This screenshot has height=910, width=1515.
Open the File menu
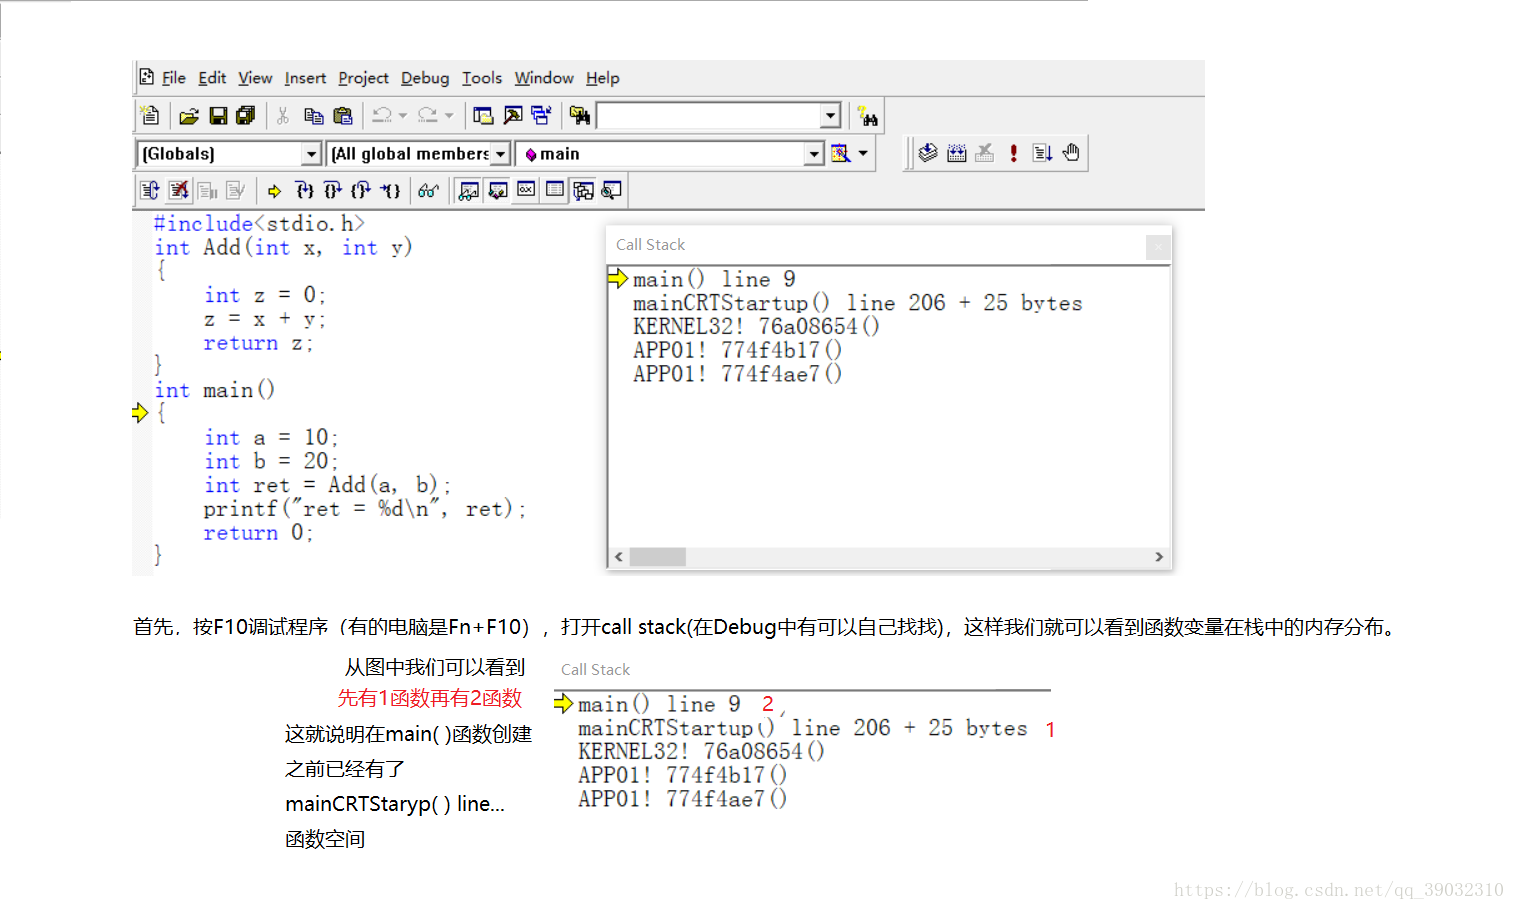pyautogui.click(x=174, y=78)
